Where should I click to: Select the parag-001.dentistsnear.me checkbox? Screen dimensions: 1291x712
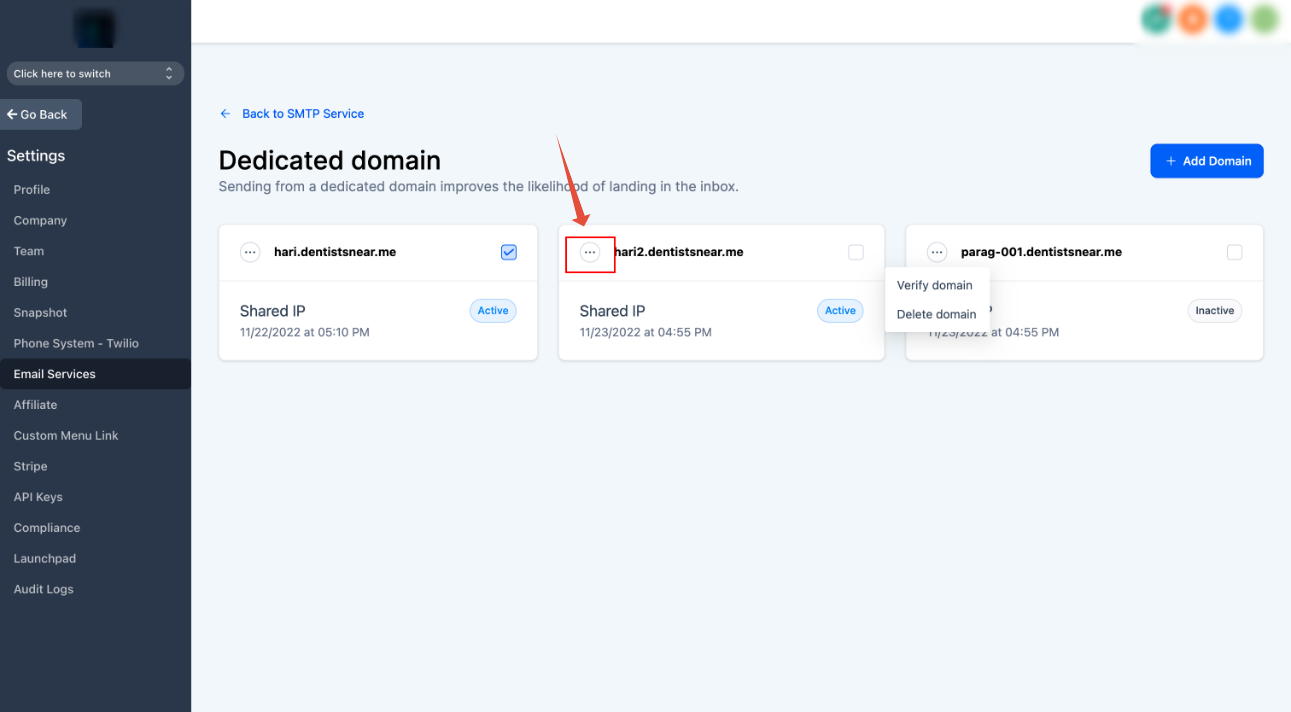[x=1234, y=253]
